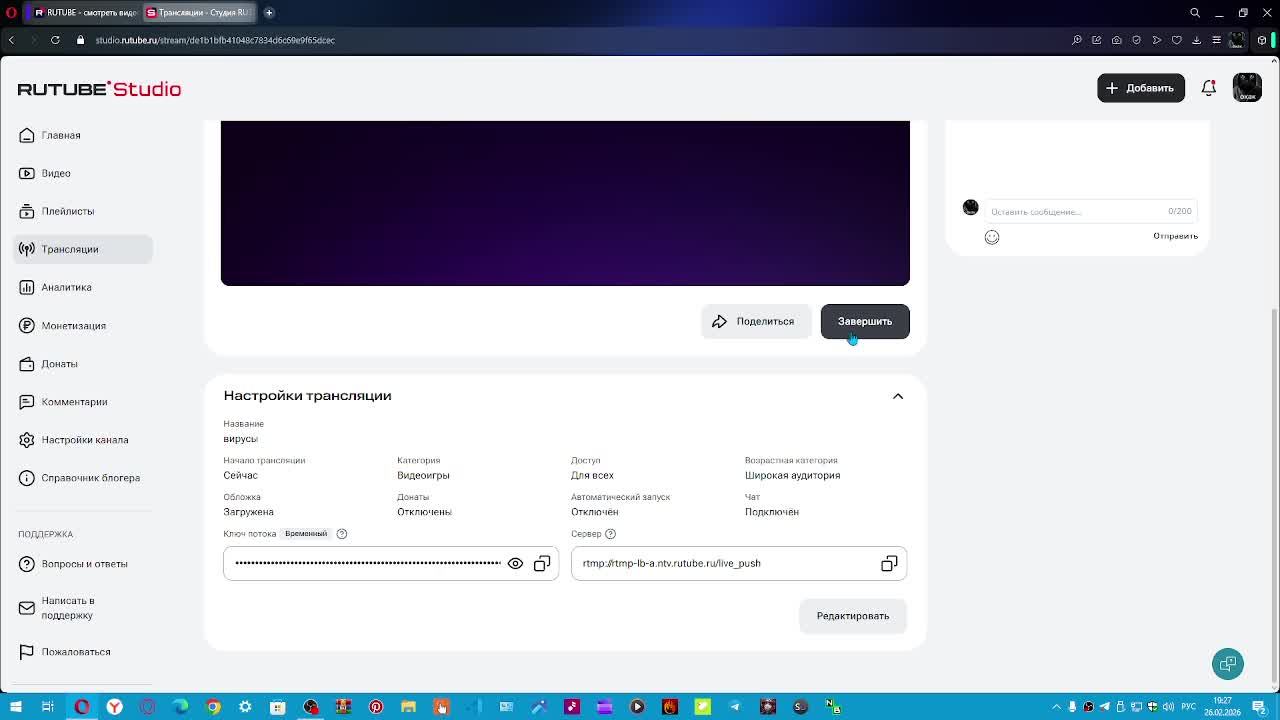Click the Ключ потока help question icon
Image resolution: width=1280 pixels, height=720 pixels.
click(342, 534)
